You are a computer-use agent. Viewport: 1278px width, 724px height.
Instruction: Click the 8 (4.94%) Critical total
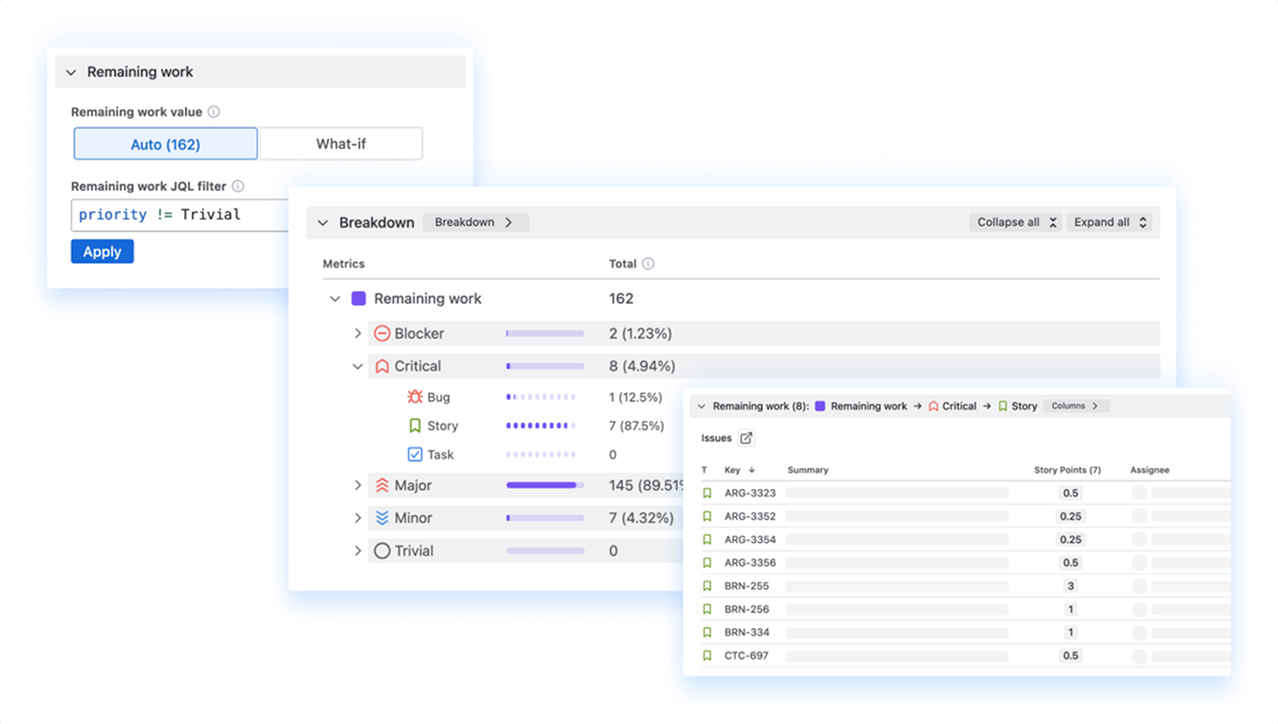(642, 366)
